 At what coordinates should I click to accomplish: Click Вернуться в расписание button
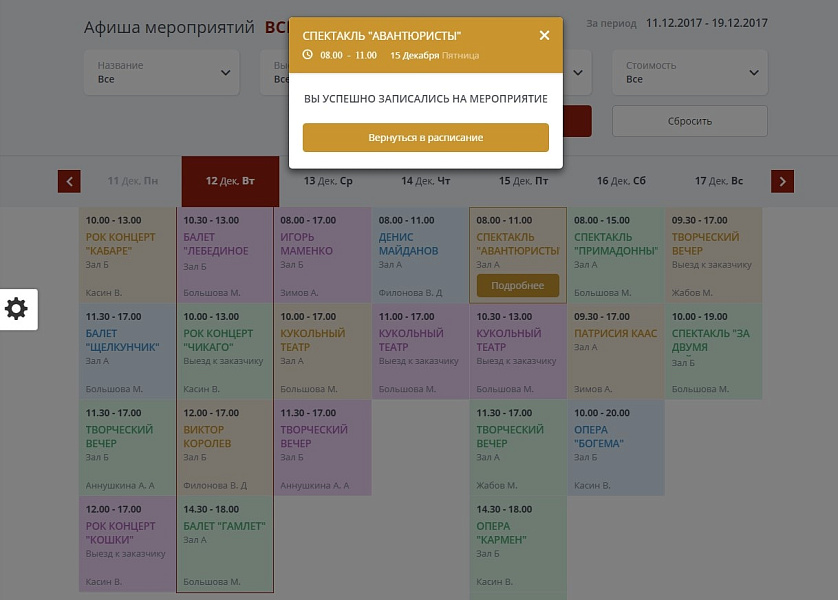coord(425,137)
